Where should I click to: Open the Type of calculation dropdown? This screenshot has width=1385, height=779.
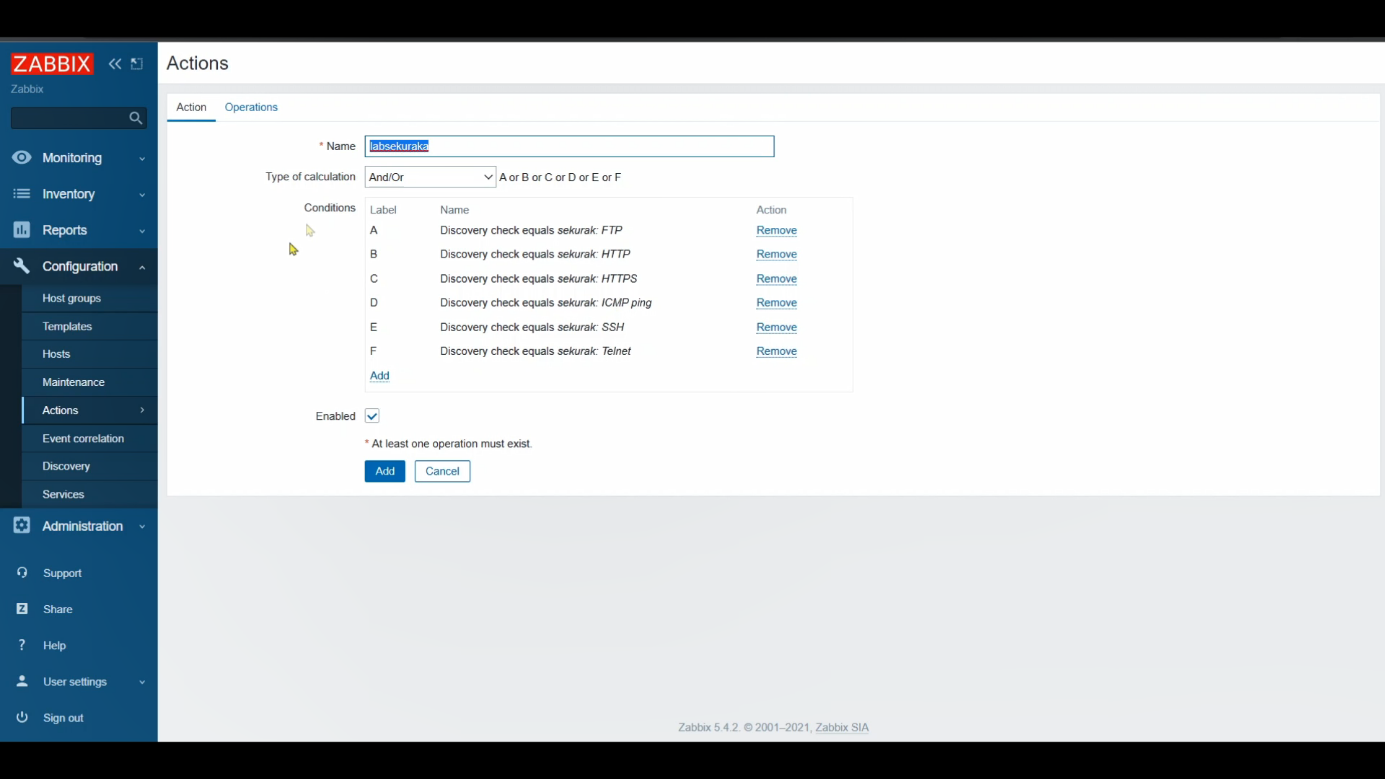click(x=430, y=177)
